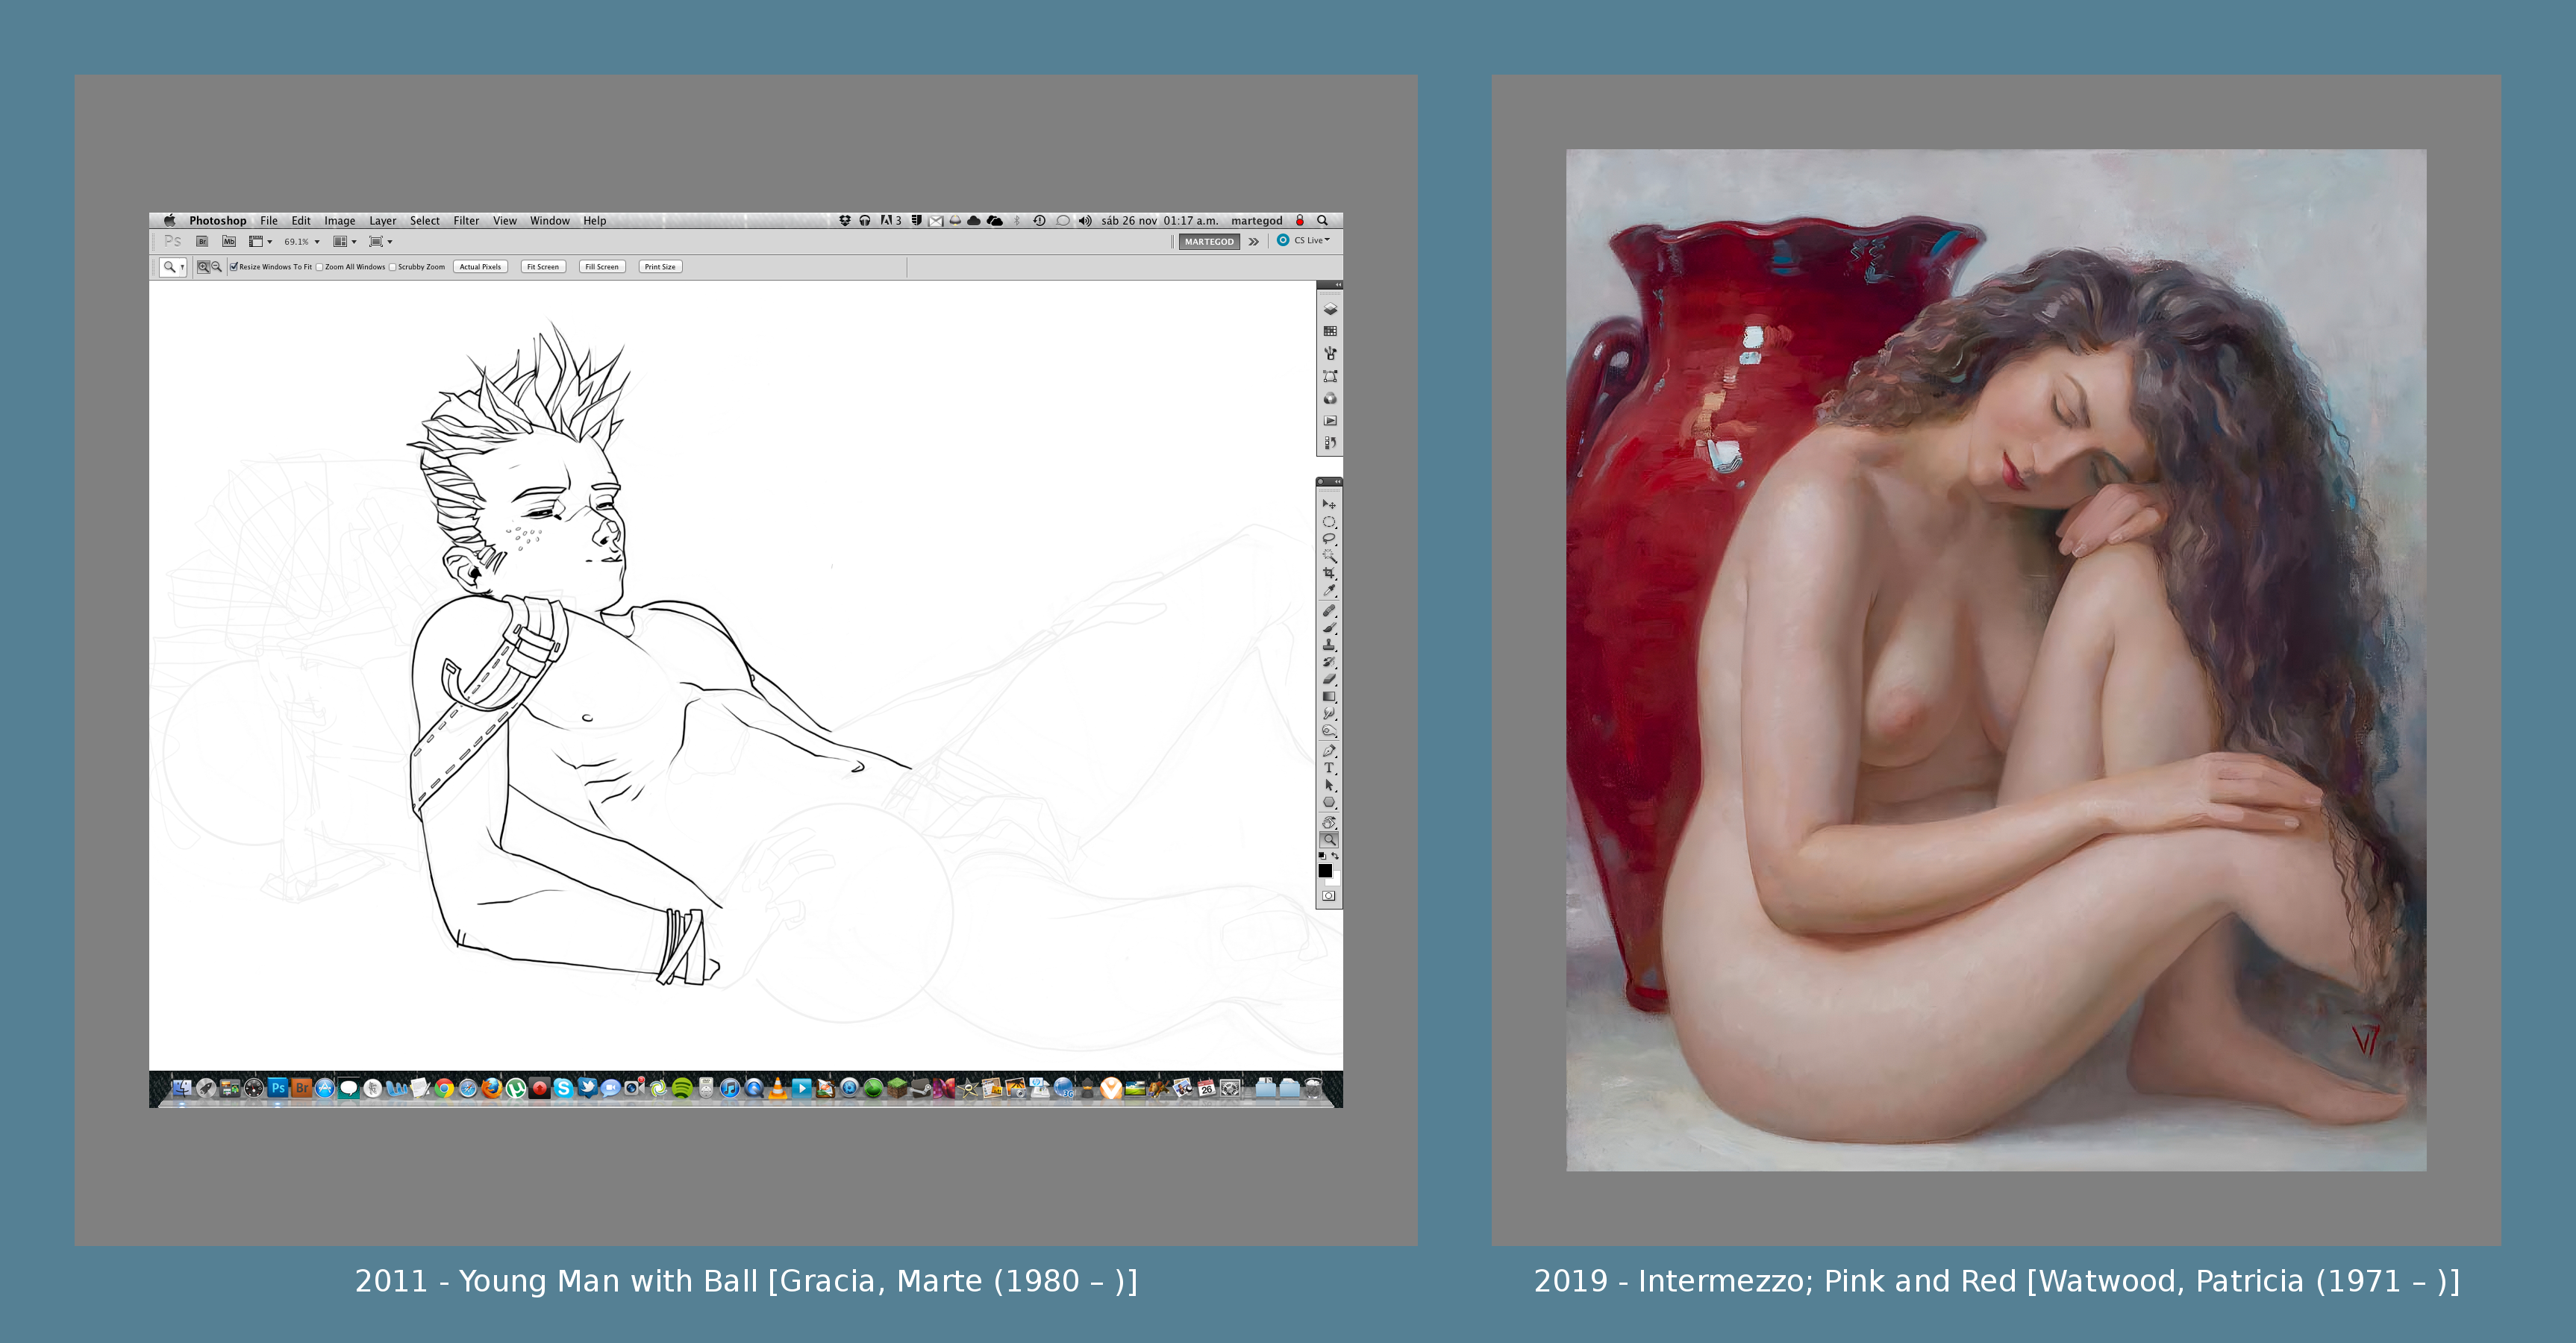The image size is (2576, 1343).
Task: Open the Filter menu
Action: click(x=466, y=221)
